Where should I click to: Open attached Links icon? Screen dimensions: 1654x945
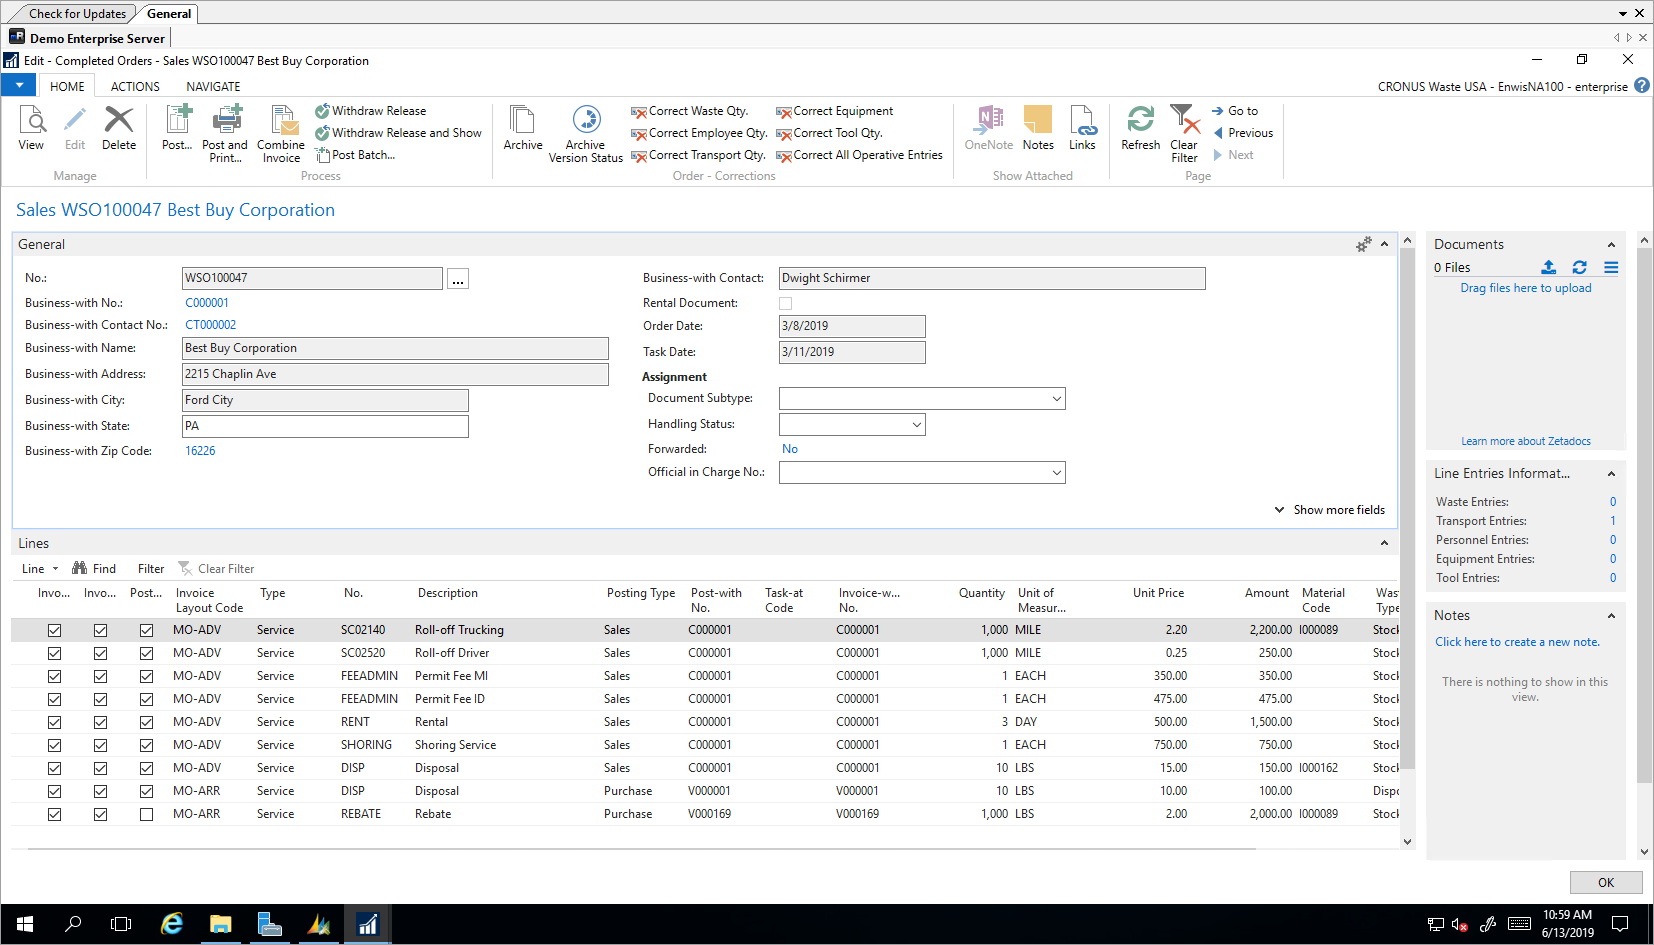(1082, 128)
